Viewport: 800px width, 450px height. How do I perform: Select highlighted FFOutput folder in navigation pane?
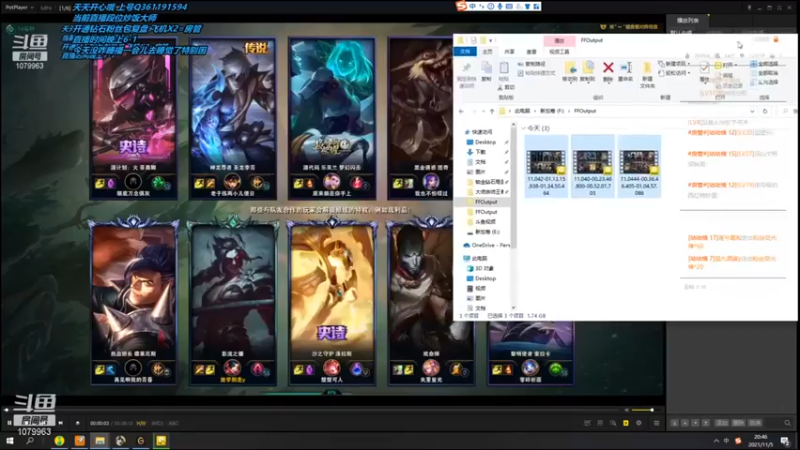tap(482, 202)
